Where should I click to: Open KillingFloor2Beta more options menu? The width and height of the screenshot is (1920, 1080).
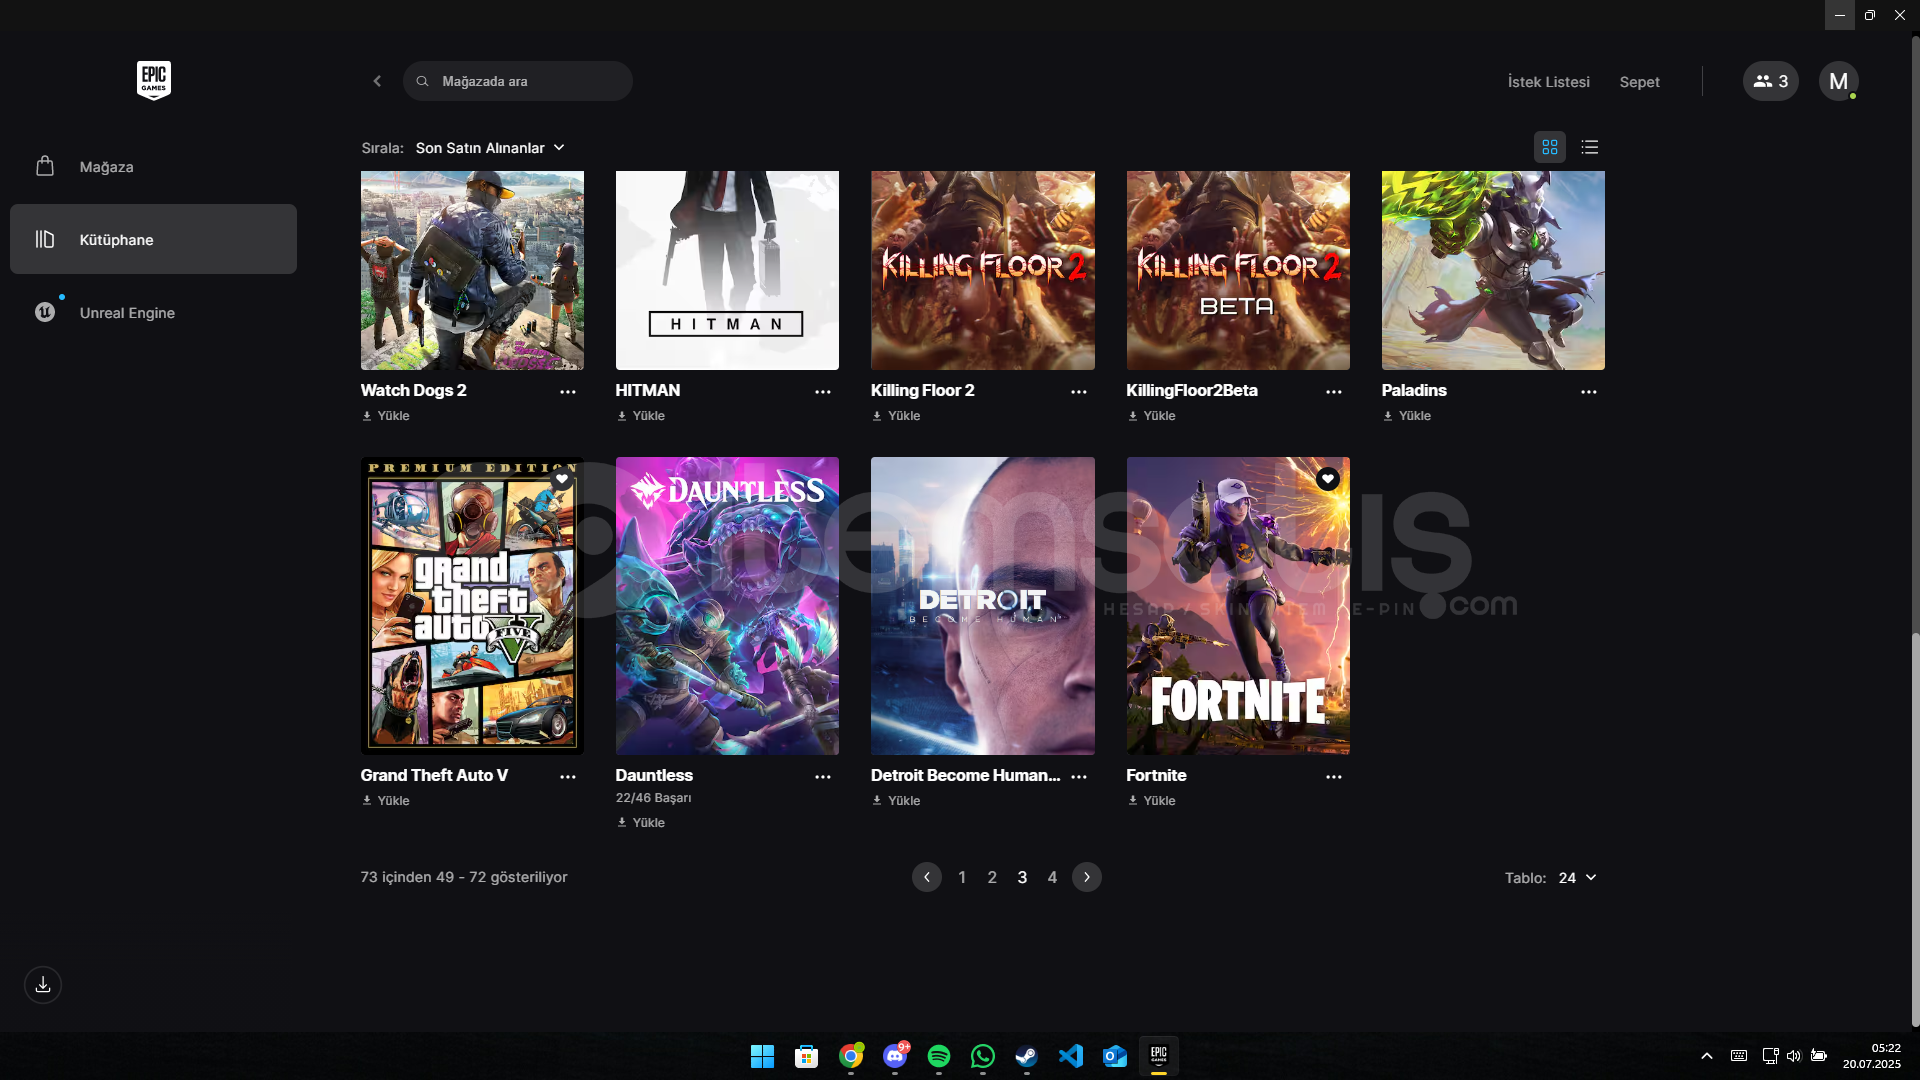[1334, 392]
